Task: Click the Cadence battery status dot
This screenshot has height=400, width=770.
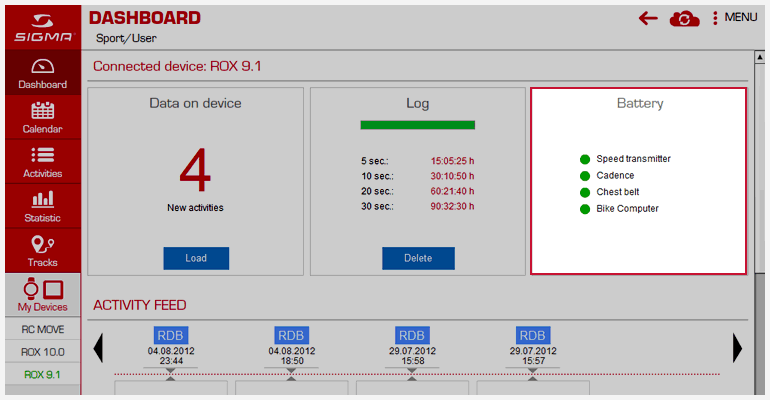Action: [584, 176]
